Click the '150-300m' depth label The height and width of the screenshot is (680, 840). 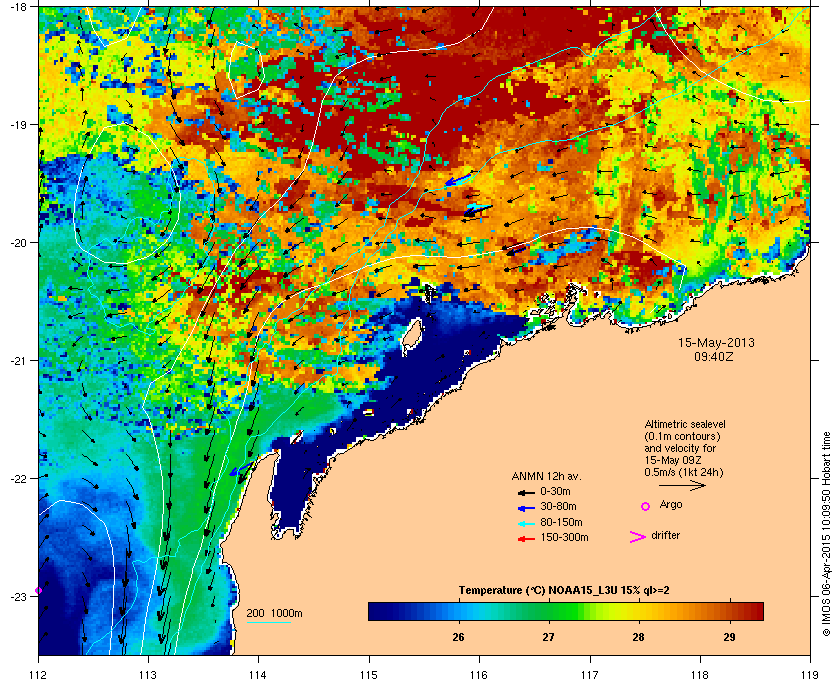pyautogui.click(x=564, y=537)
